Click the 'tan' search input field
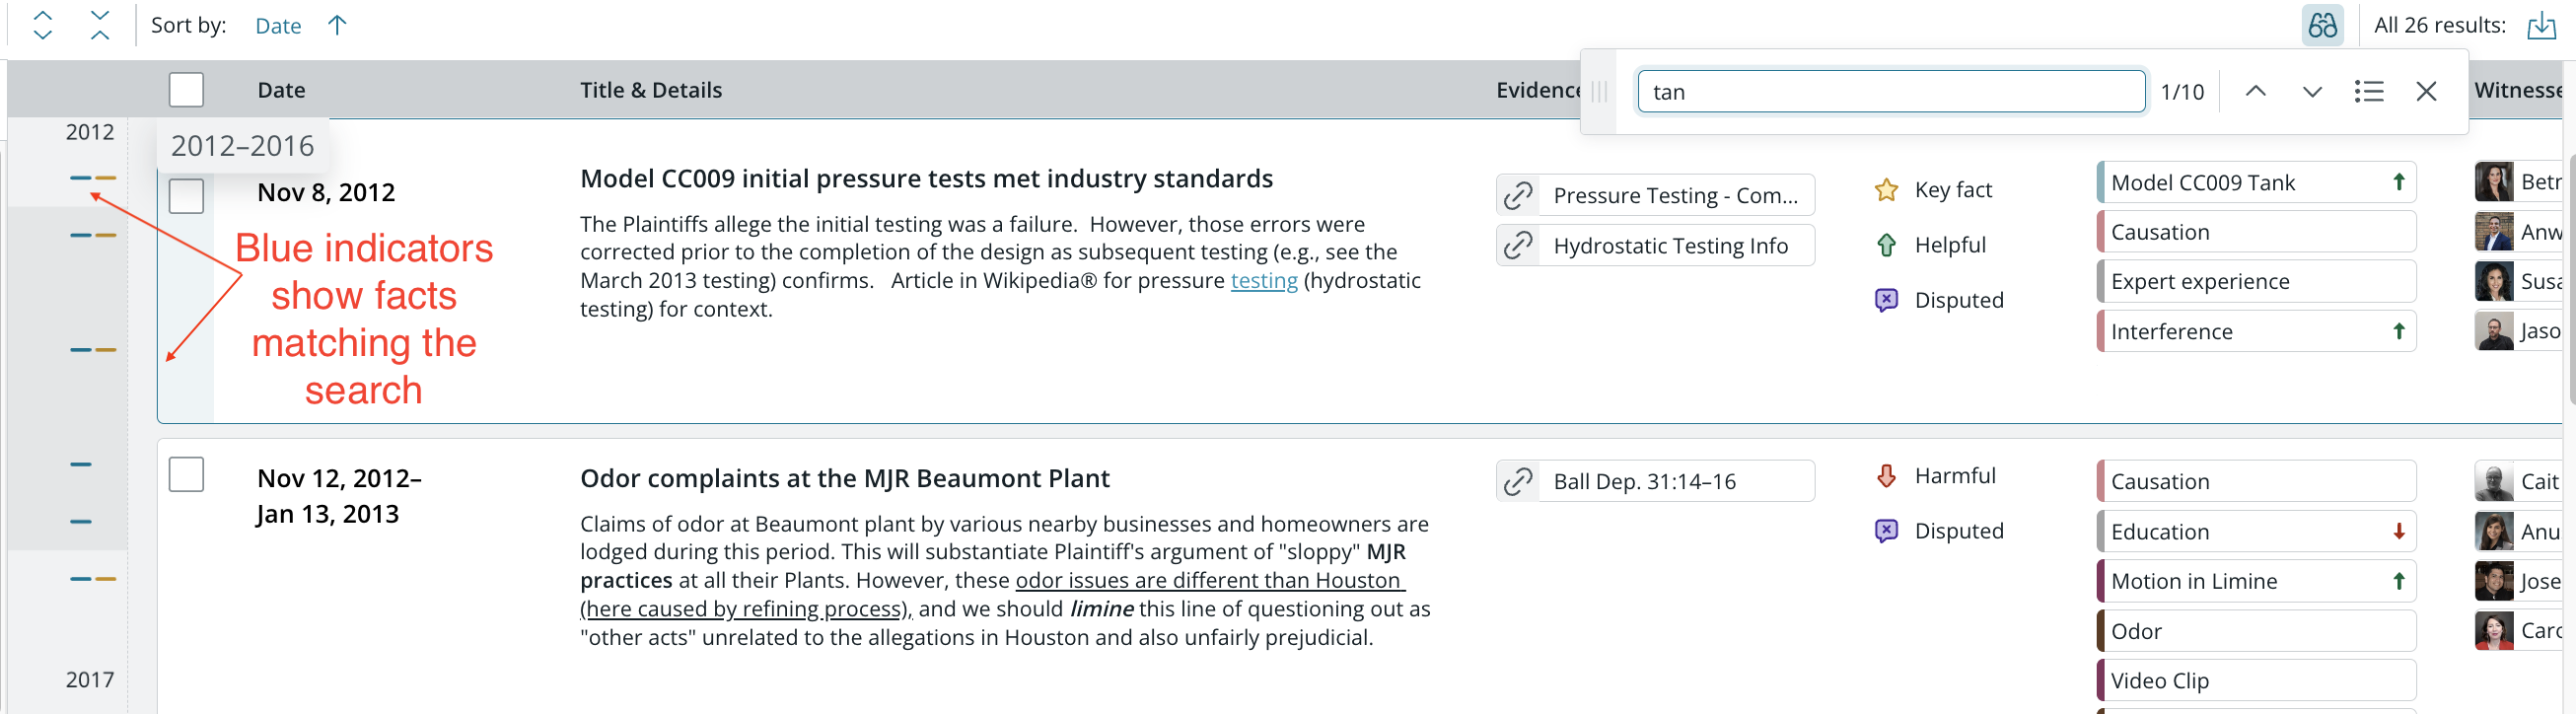The image size is (2576, 714). click(x=1890, y=92)
